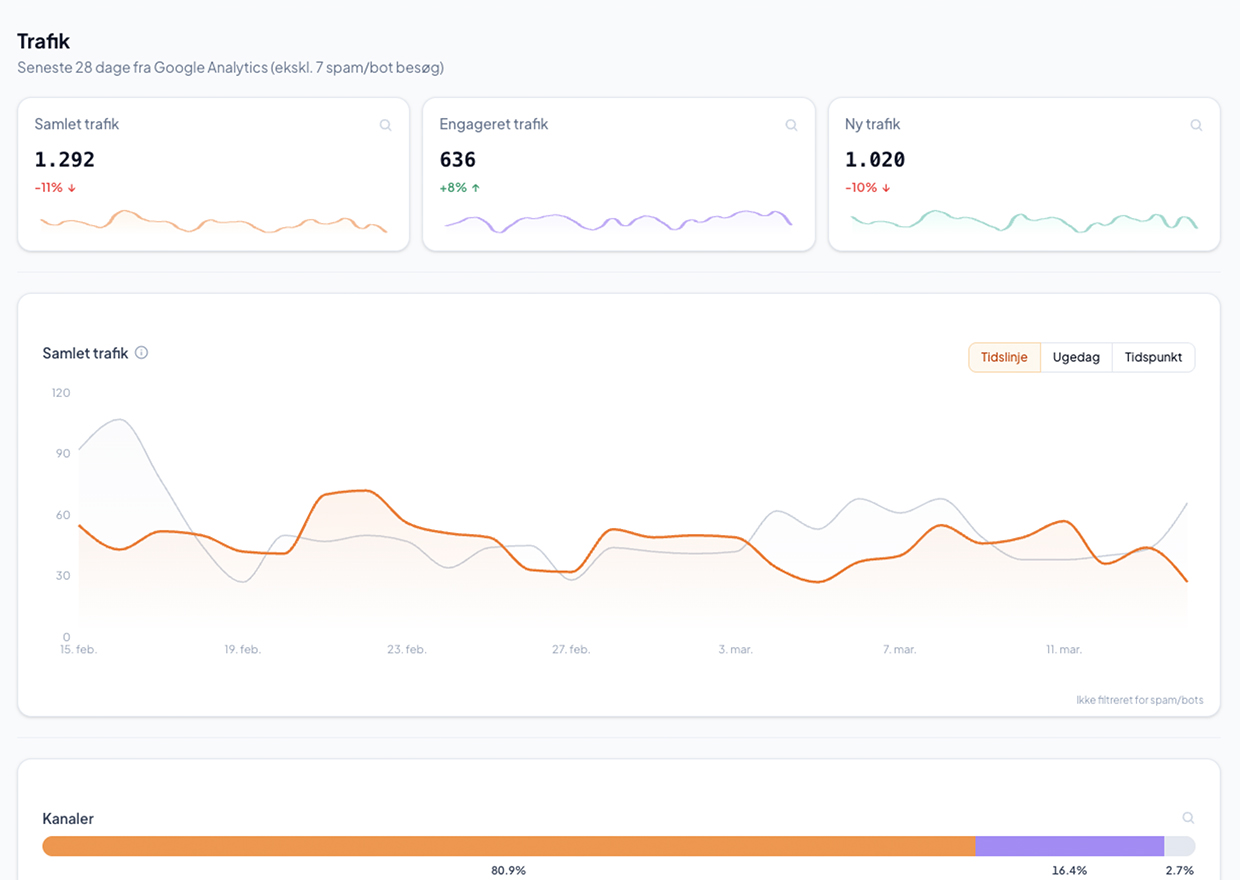Click the red down arrow beside -10%

point(884,187)
